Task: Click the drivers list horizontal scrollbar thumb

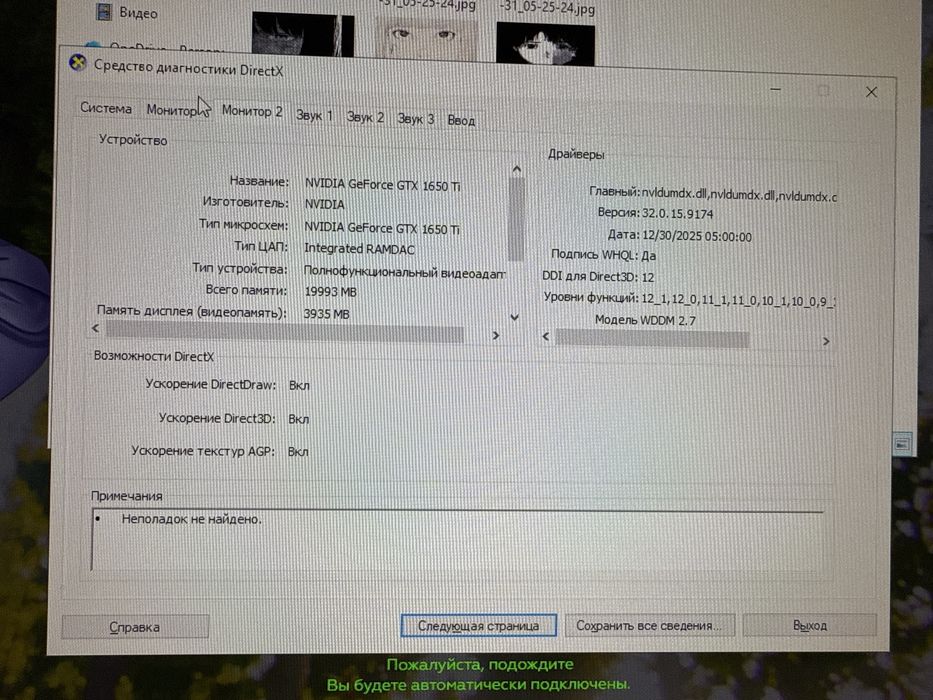Action: [x=652, y=339]
